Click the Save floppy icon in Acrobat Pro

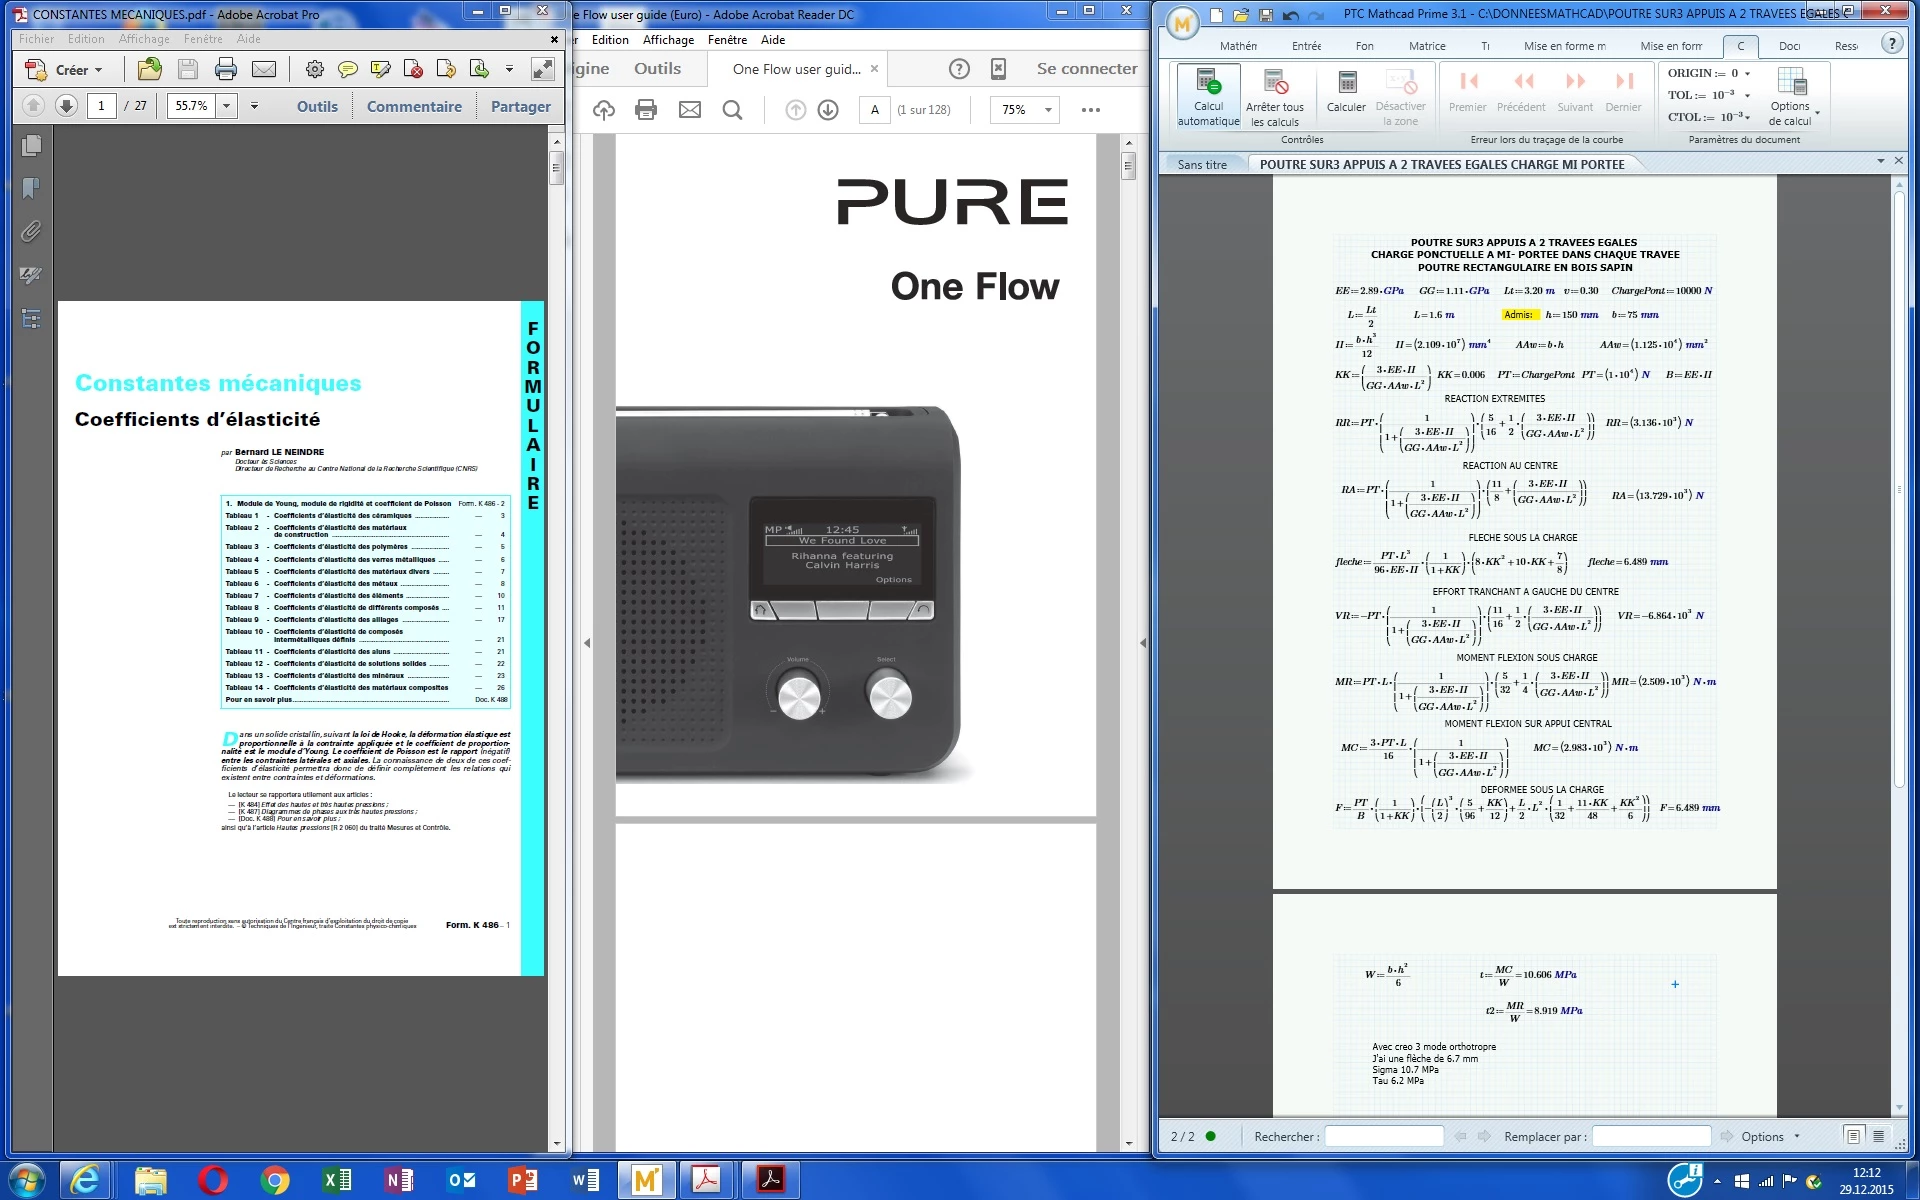point(187,69)
